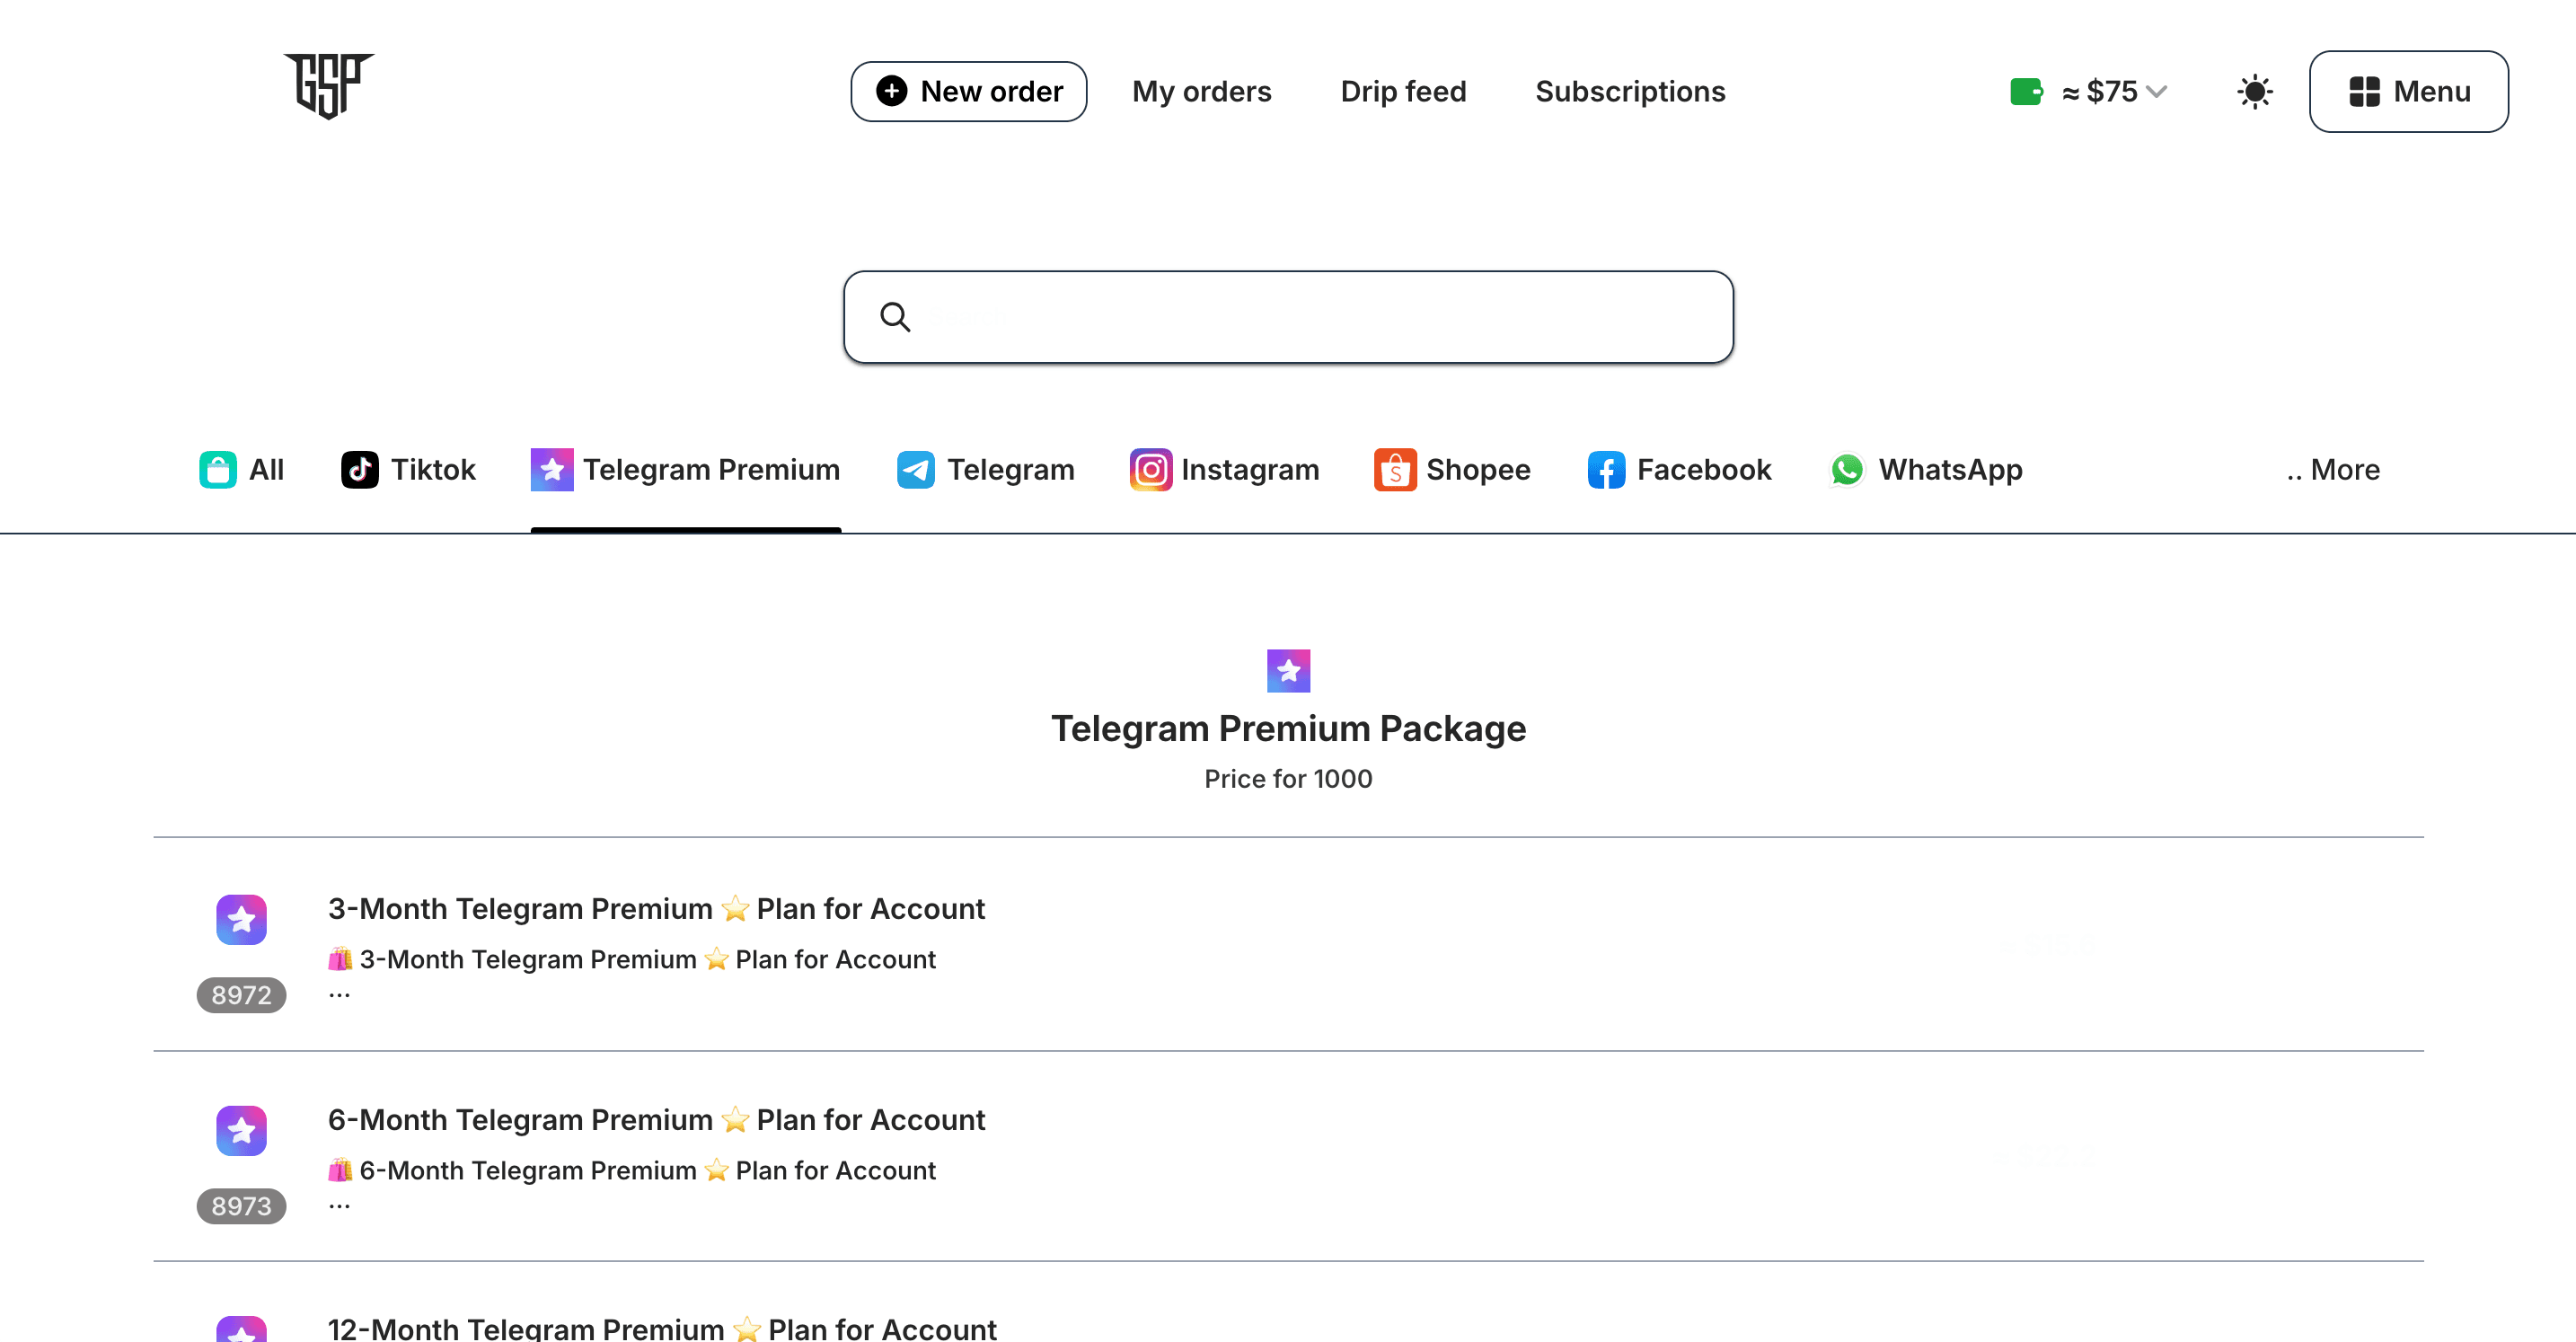
Task: Switch to the Telegram tab
Action: [985, 469]
